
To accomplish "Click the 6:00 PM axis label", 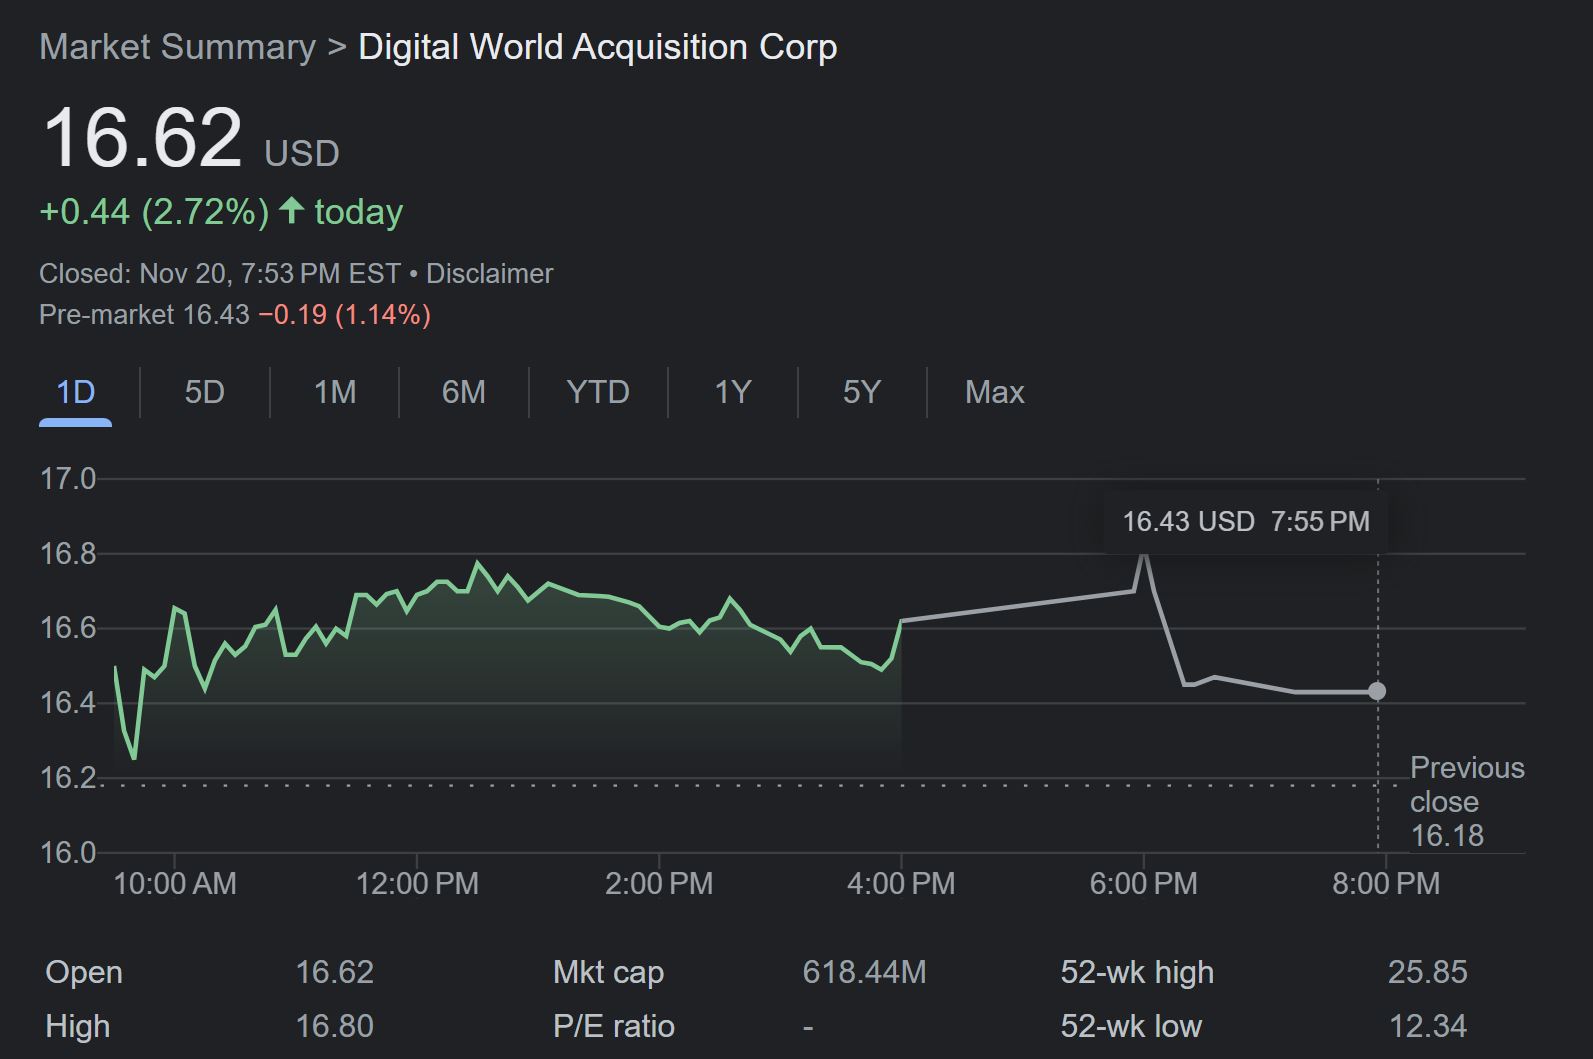I will (x=1143, y=884).
